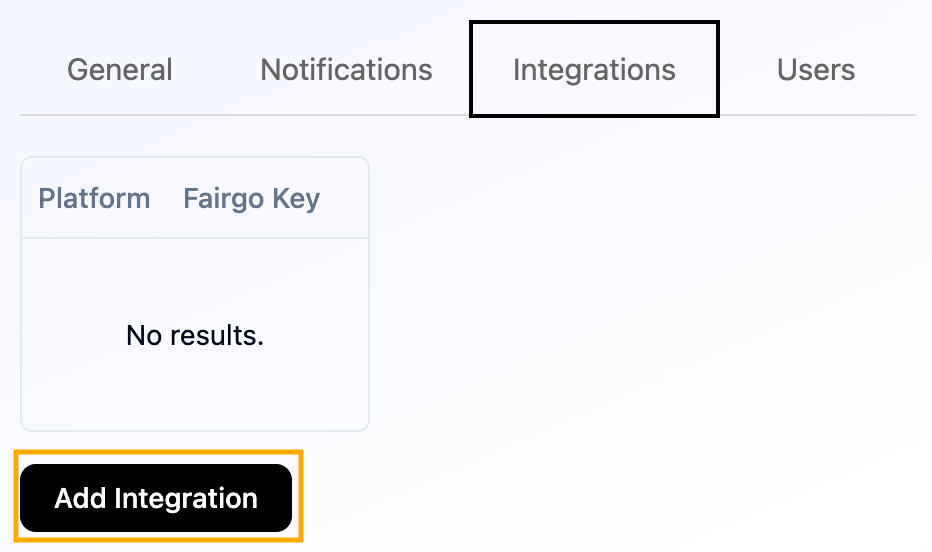Go to the Users tab
The image size is (932, 552).
816,70
